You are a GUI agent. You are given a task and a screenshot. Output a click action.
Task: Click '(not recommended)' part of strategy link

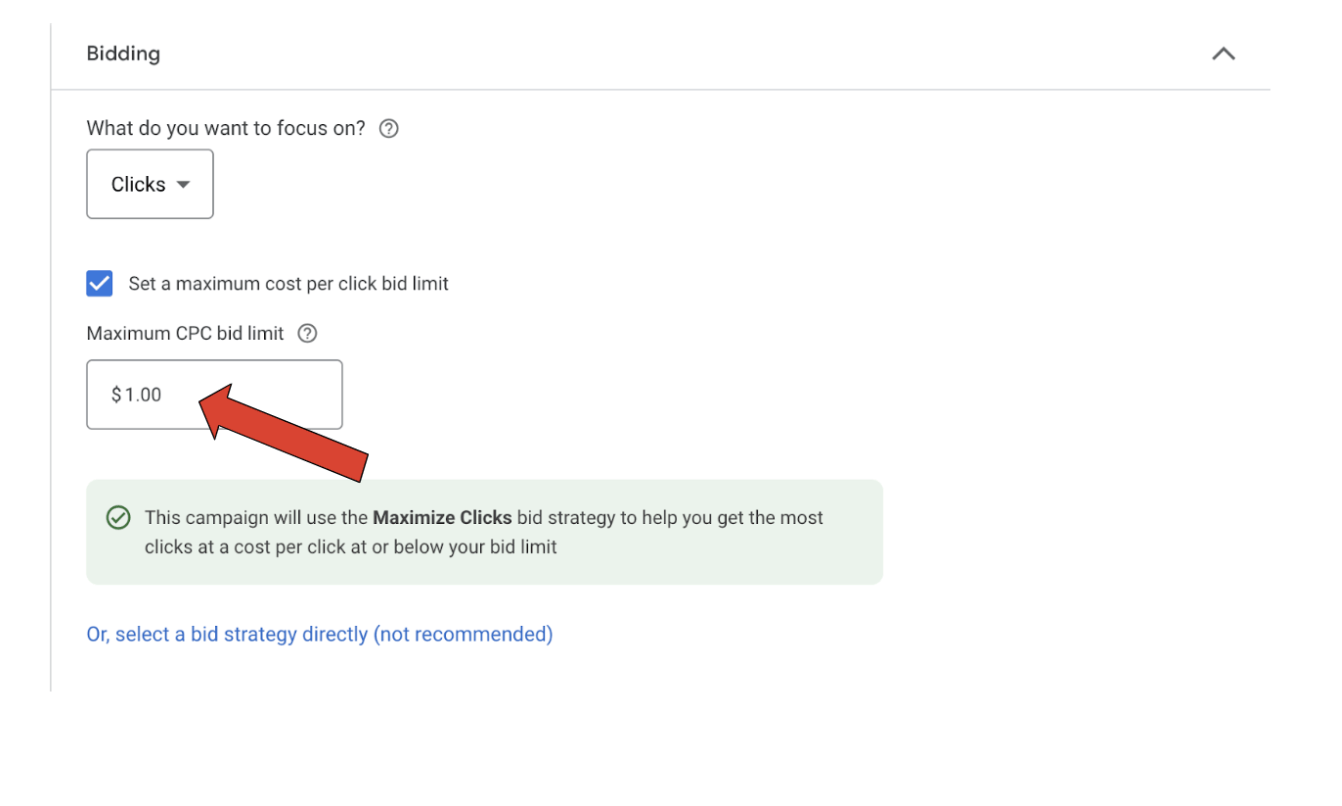(463, 634)
